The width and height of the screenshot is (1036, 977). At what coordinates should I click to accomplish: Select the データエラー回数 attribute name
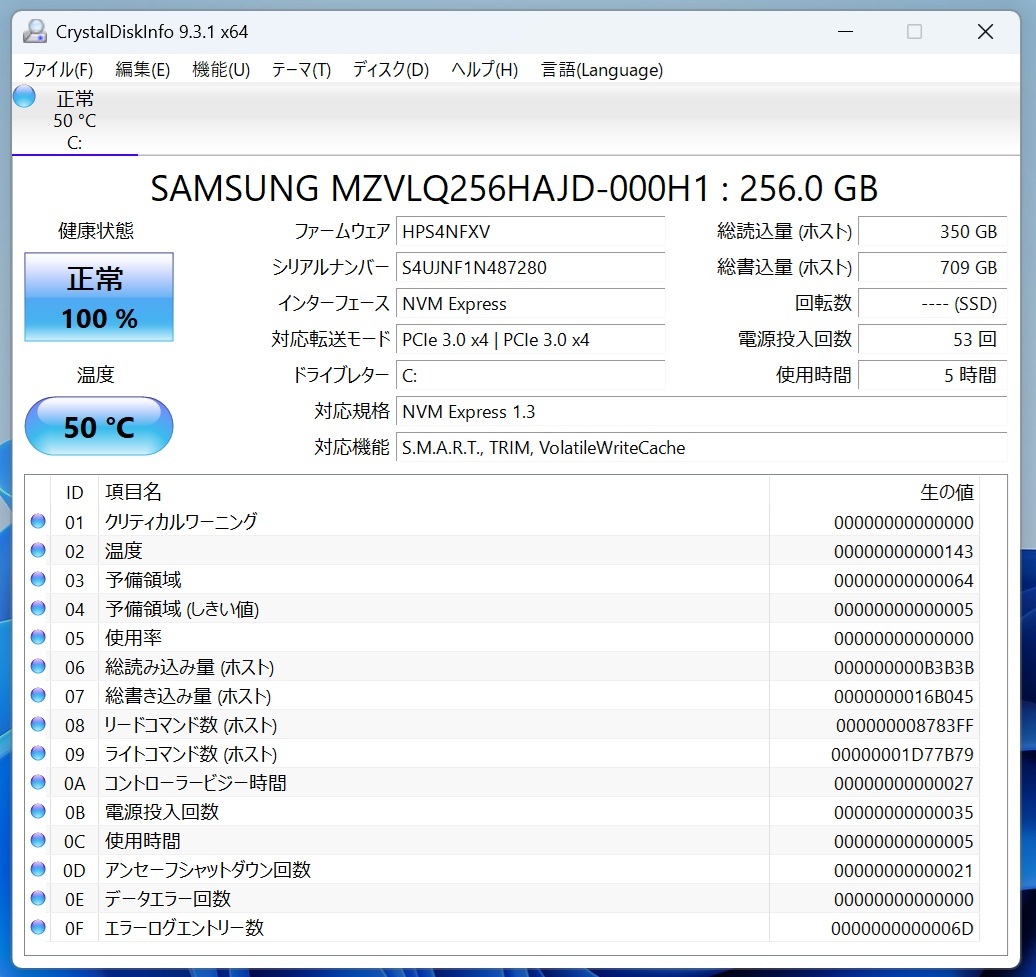point(168,898)
